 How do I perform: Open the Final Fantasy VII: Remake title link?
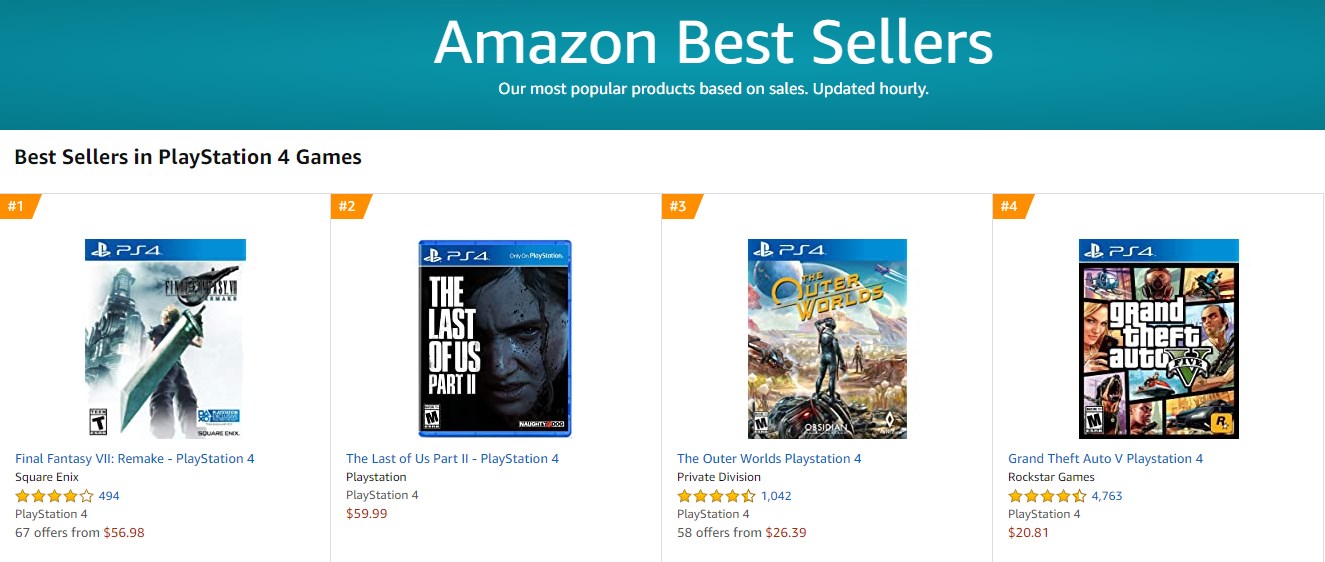[135, 459]
